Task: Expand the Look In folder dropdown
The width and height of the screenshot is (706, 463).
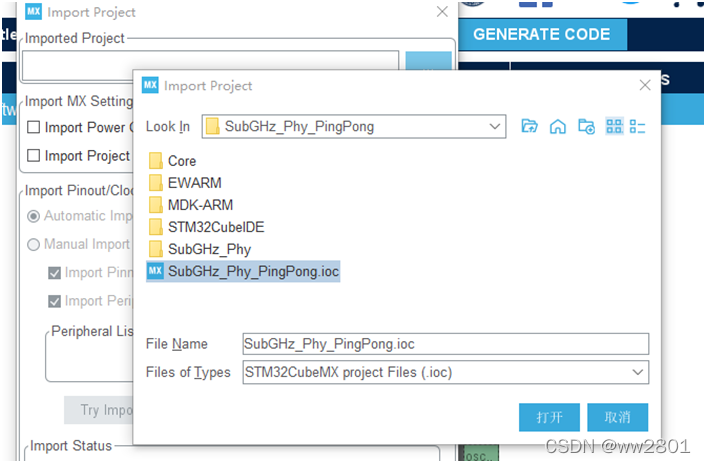Action: [x=495, y=127]
